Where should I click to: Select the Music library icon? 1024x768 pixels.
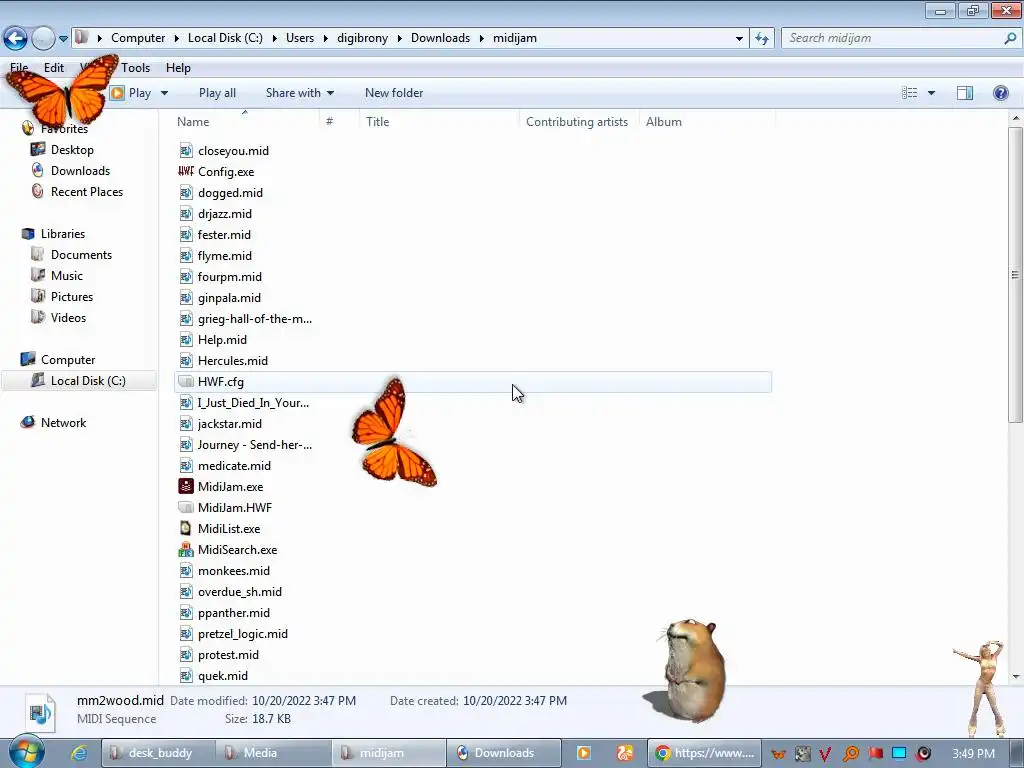[38, 275]
